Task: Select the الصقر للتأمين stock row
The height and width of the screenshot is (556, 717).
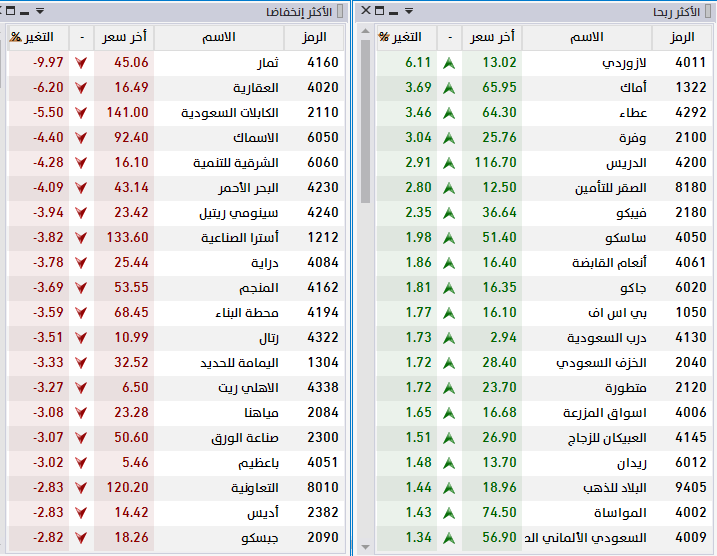Action: pyautogui.click(x=544, y=188)
